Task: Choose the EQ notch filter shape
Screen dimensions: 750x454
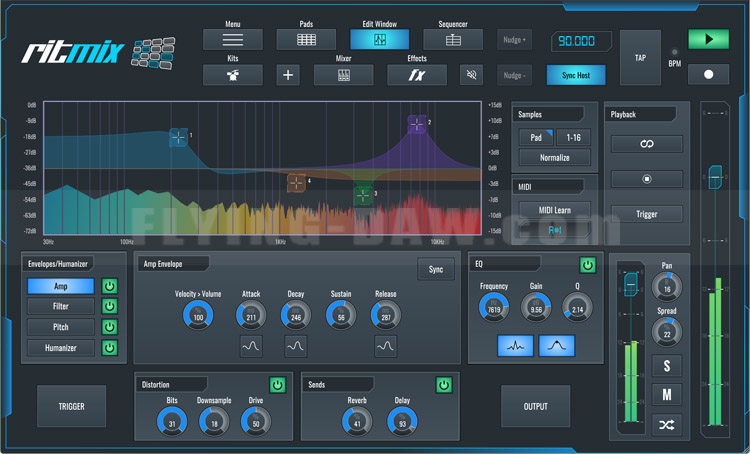Action: point(515,345)
